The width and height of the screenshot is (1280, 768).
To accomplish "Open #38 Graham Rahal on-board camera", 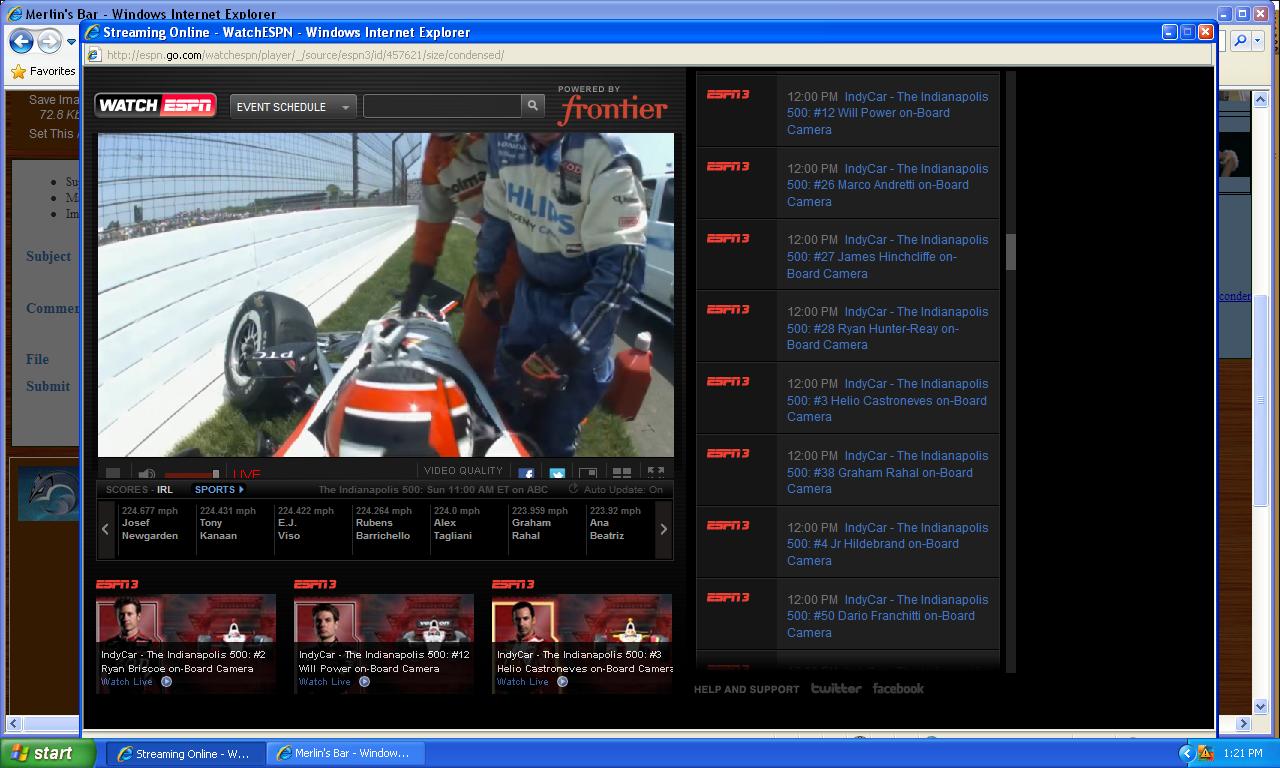I will (887, 472).
